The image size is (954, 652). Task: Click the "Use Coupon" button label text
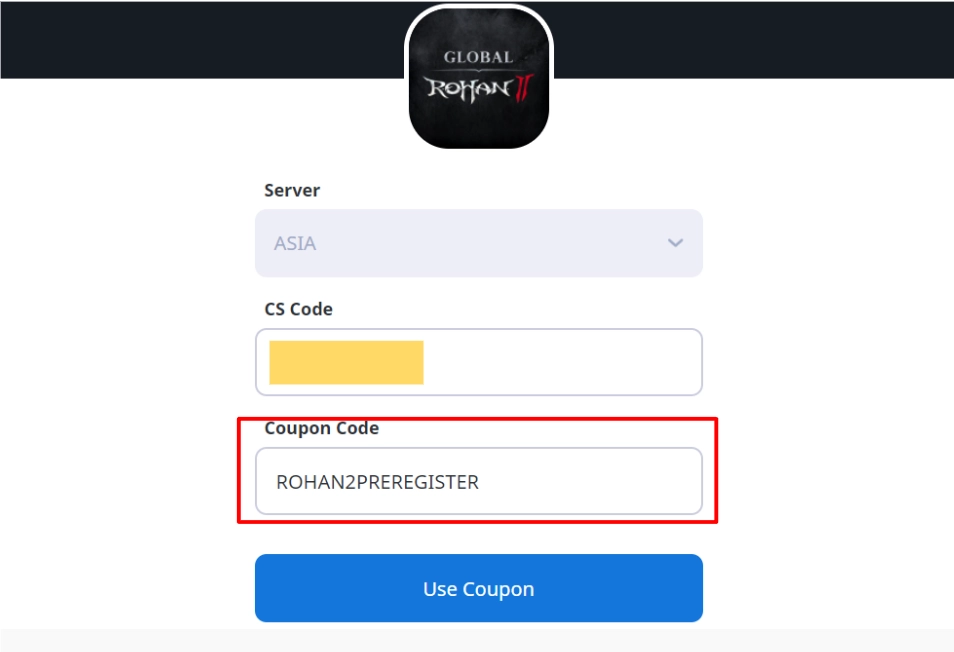pyautogui.click(x=478, y=589)
